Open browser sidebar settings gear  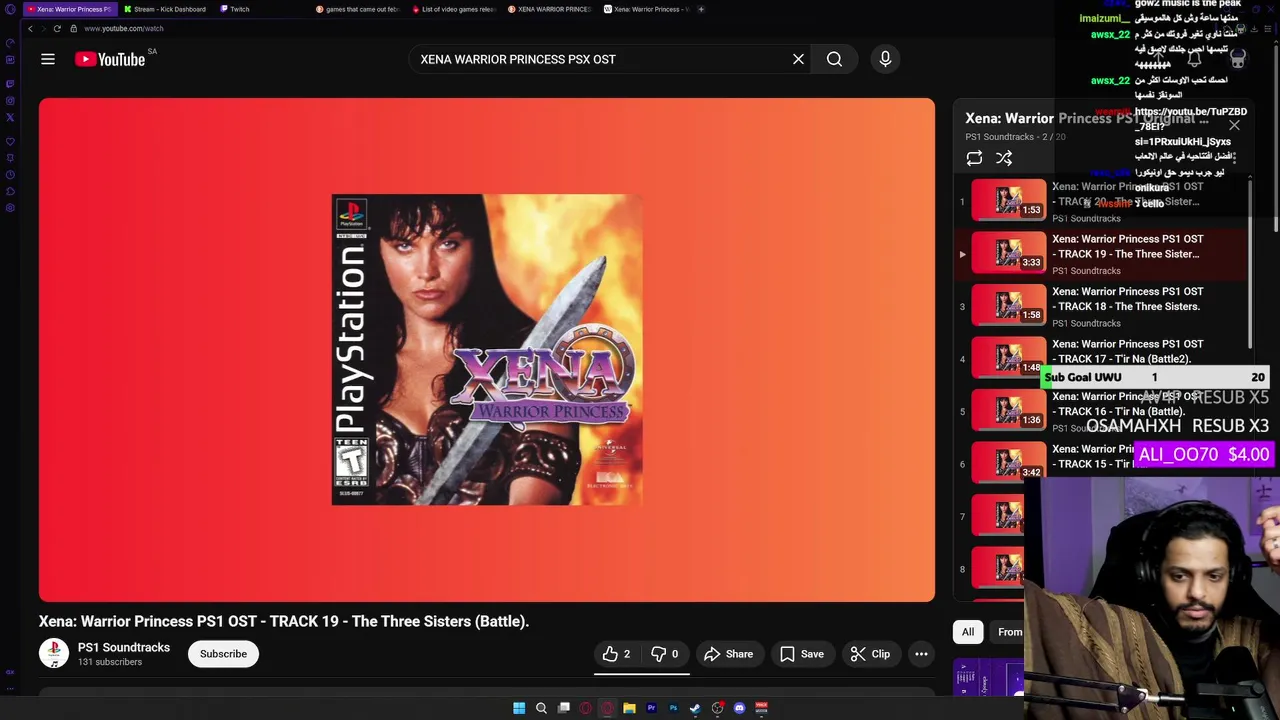[x=10, y=208]
